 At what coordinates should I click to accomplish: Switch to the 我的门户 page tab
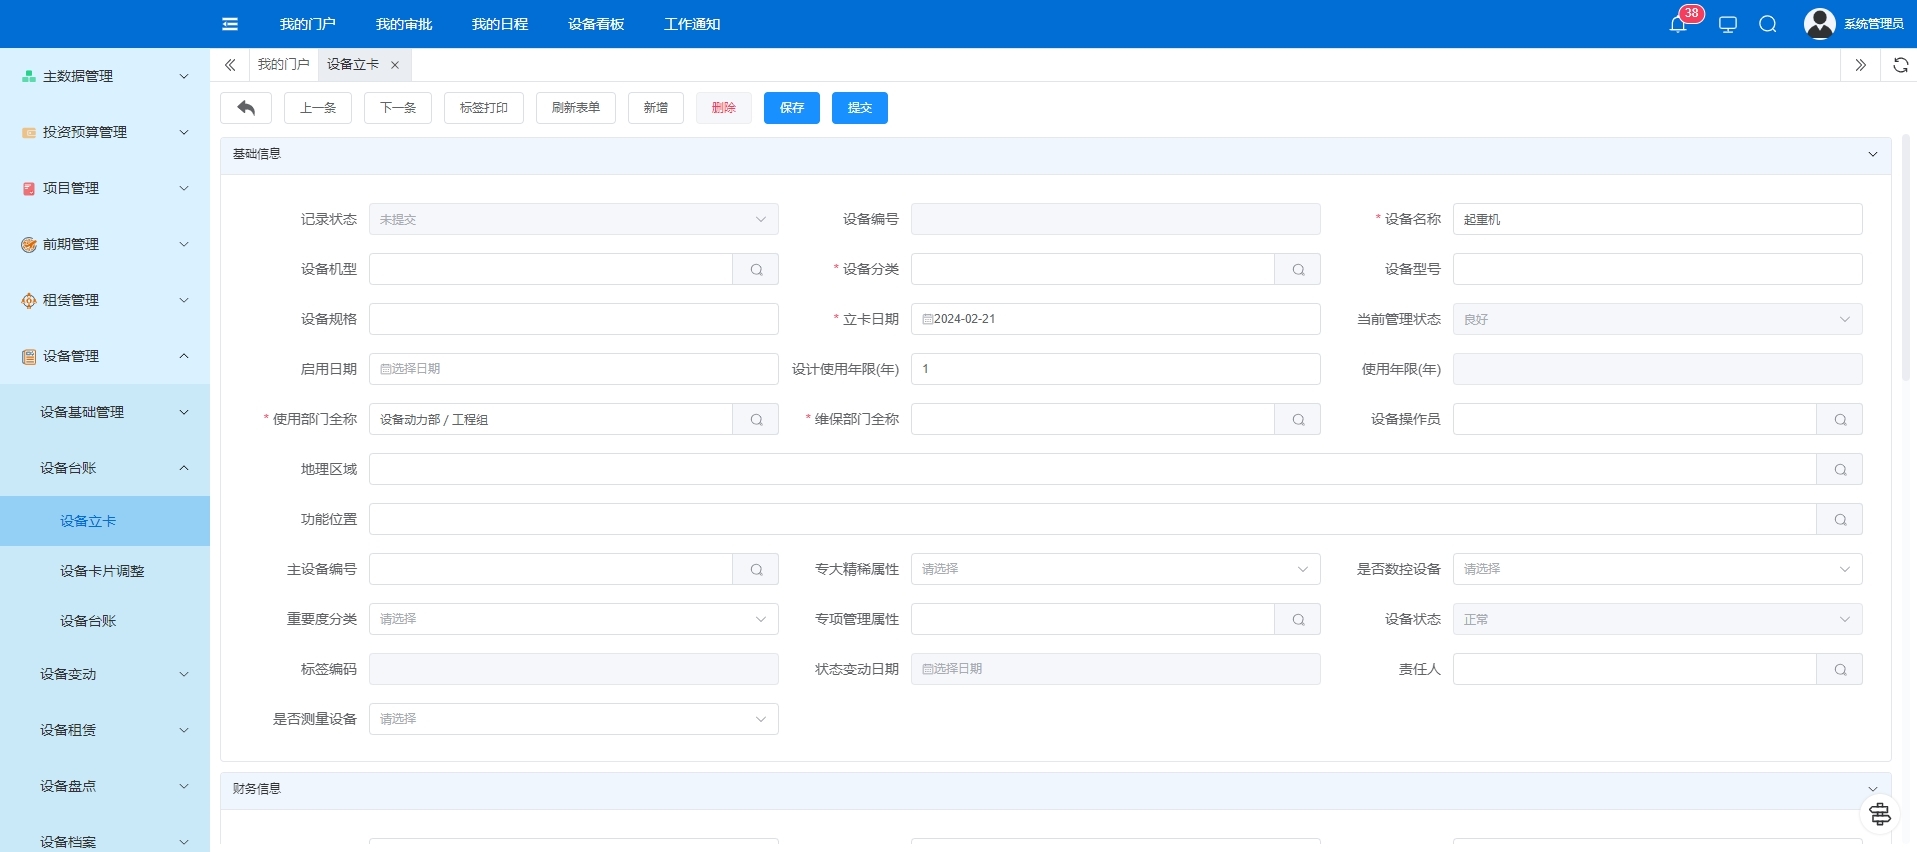coord(284,65)
